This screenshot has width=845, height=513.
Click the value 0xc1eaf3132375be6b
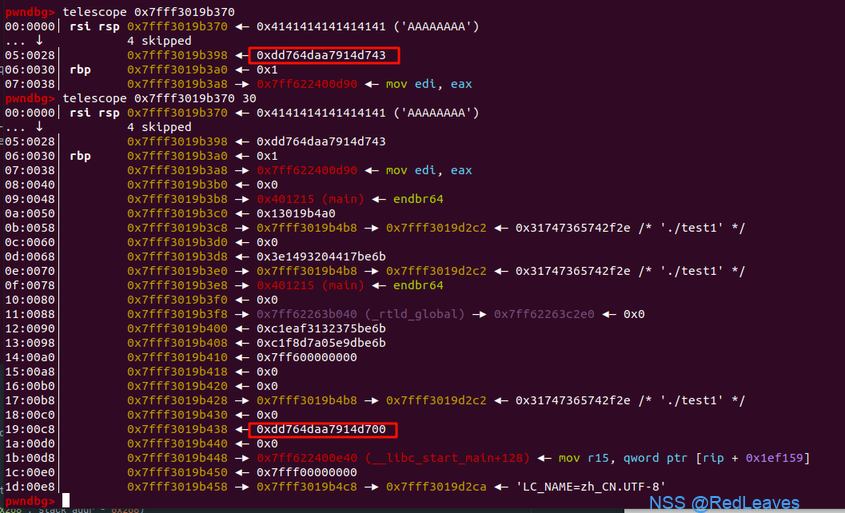click(321, 329)
